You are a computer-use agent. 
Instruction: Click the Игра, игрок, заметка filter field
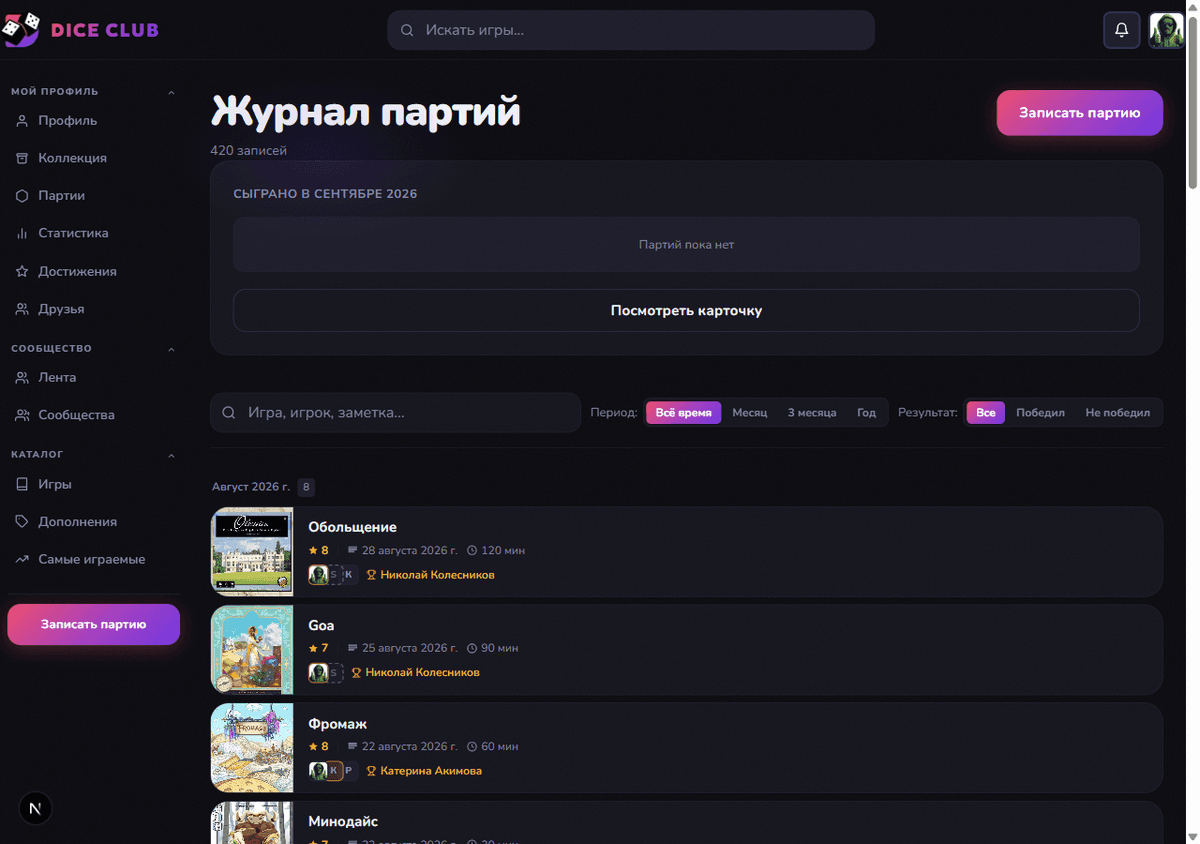pyautogui.click(x=396, y=412)
